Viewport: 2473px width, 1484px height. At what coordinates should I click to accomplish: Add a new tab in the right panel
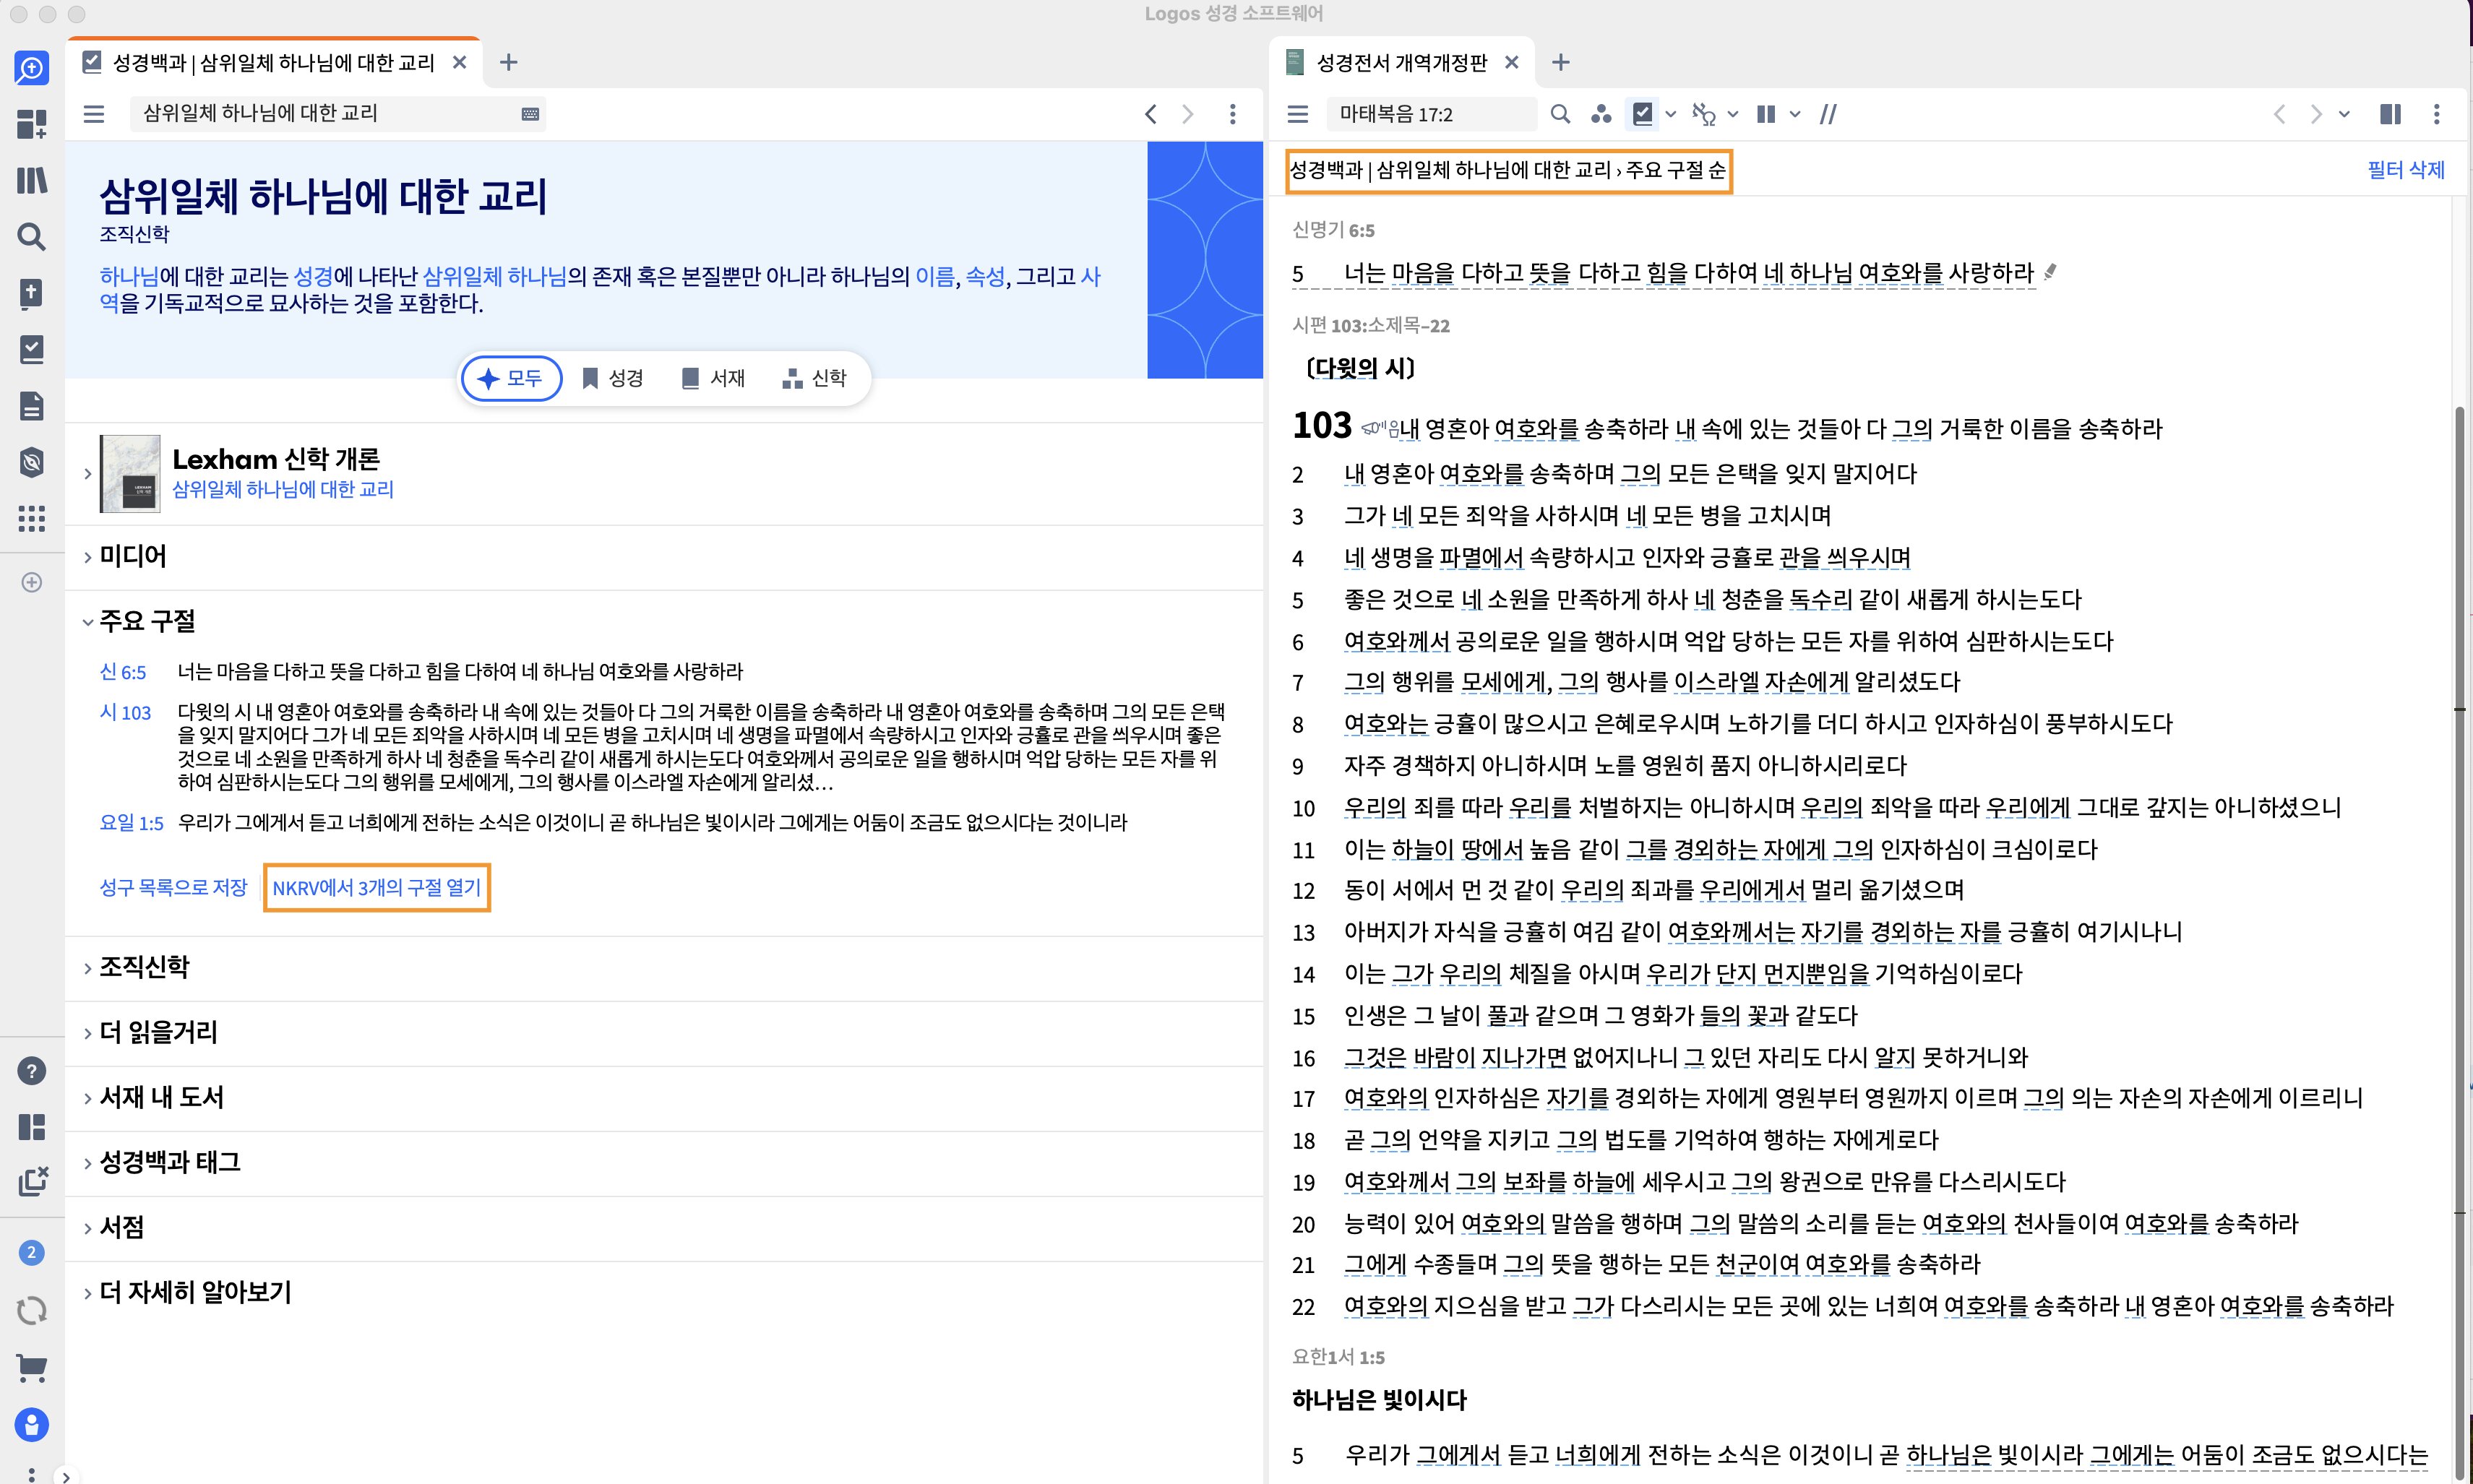tap(1560, 63)
